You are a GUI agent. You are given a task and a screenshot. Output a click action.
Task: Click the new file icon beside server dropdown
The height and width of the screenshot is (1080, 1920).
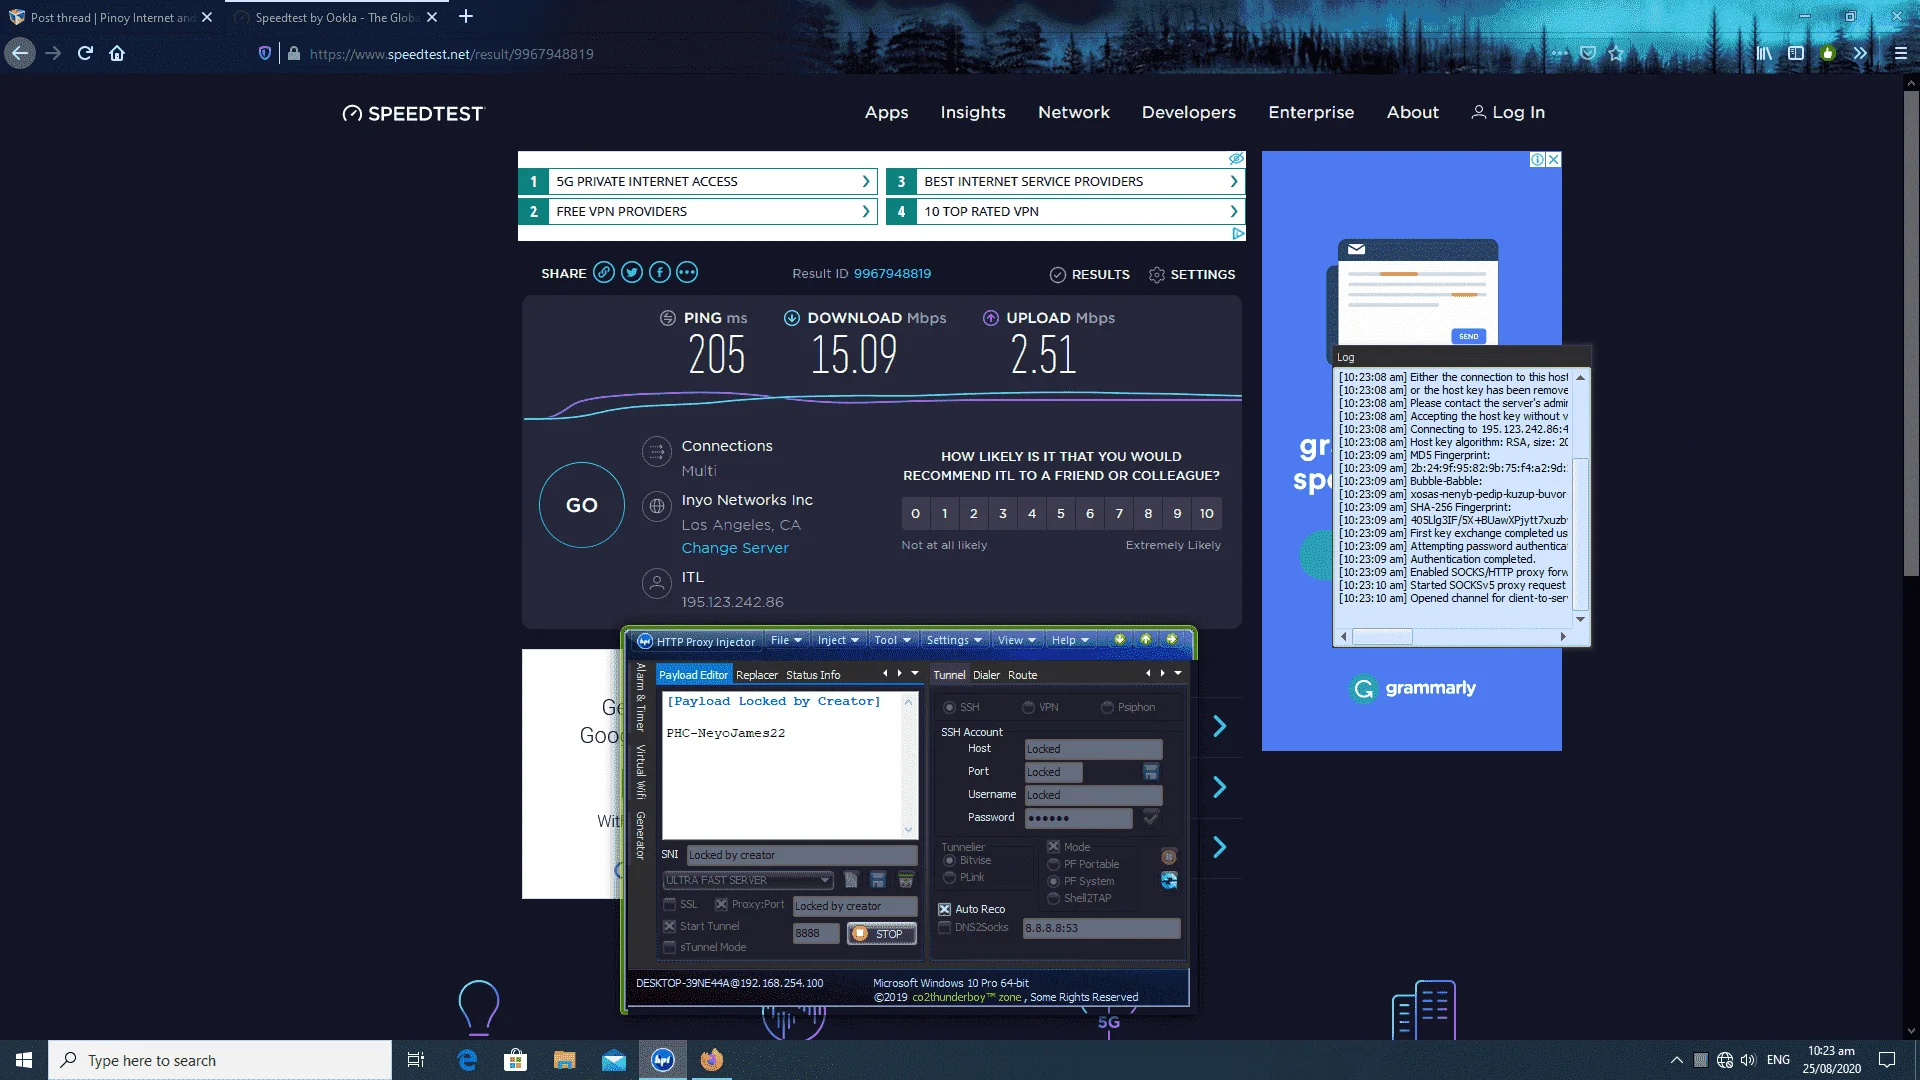tap(851, 880)
